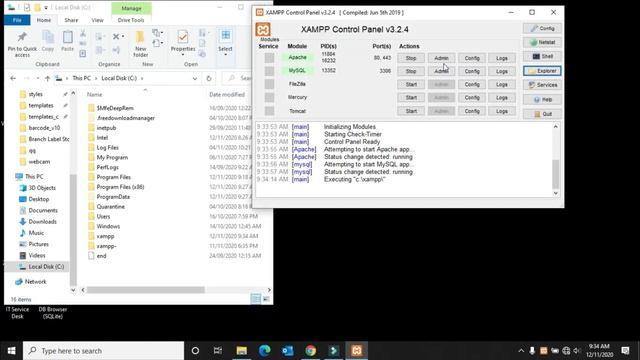640x360 pixels.
Task: Click the file list horizontal scrollbar
Action: click(x=146, y=290)
